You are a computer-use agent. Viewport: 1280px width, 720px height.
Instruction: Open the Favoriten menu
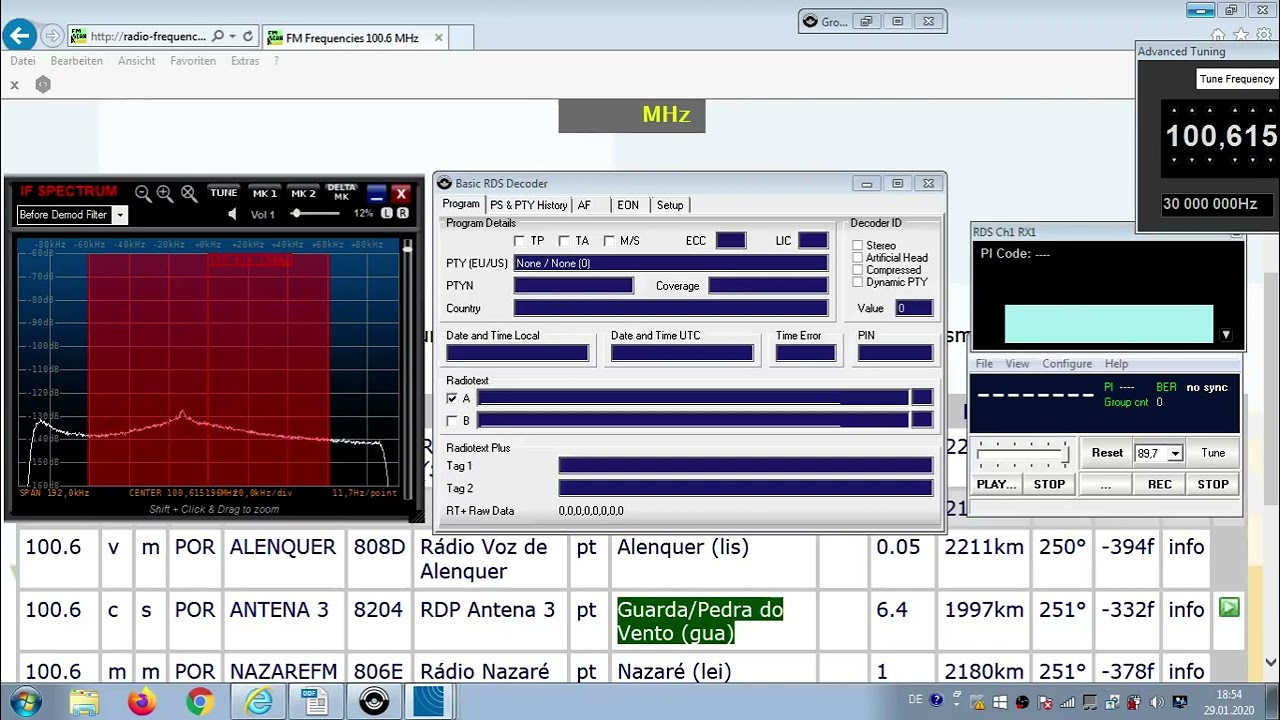click(193, 61)
